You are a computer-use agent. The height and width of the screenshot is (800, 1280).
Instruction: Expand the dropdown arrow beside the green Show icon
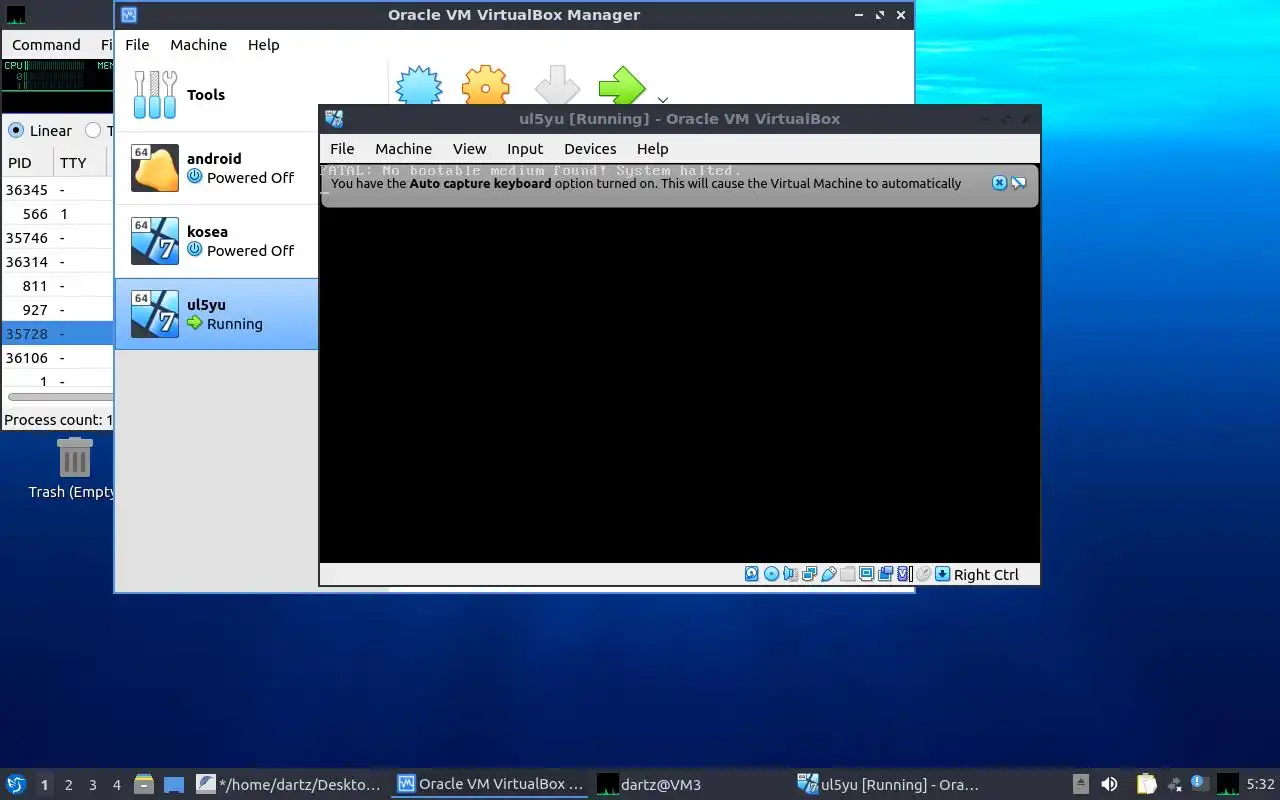tap(662, 99)
